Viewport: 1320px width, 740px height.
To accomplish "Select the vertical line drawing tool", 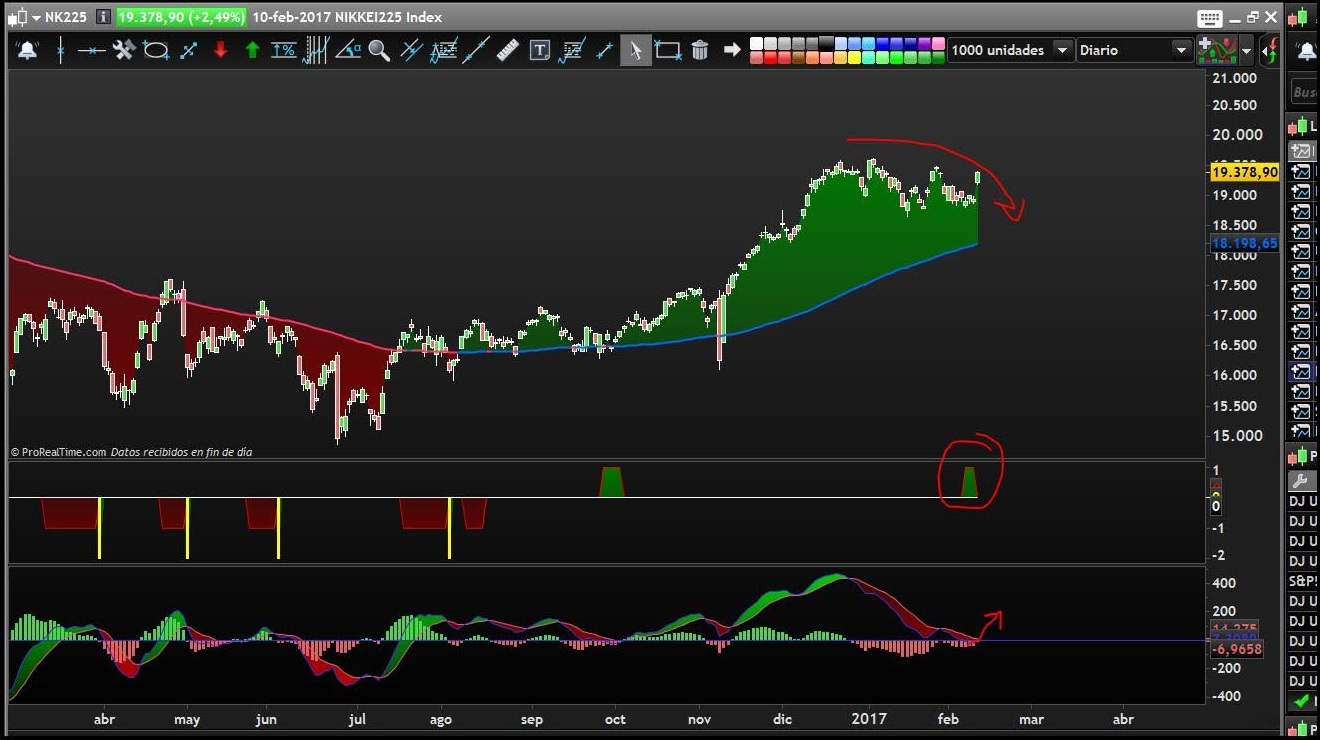I will click(60, 50).
